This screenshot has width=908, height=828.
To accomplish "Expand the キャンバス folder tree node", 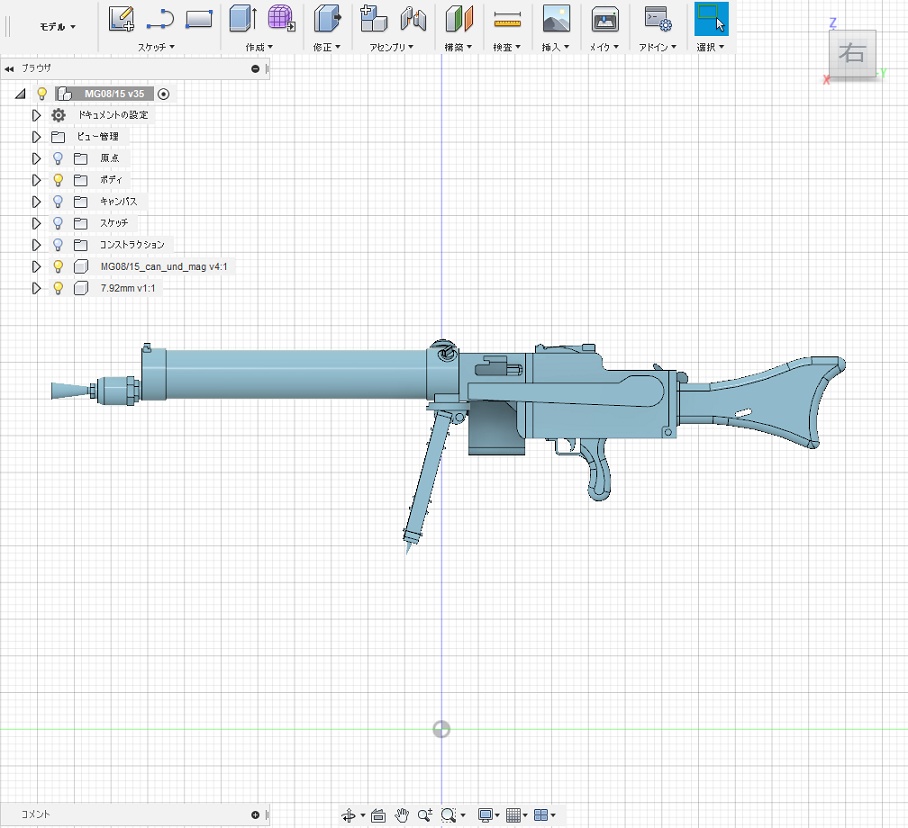I will point(37,201).
